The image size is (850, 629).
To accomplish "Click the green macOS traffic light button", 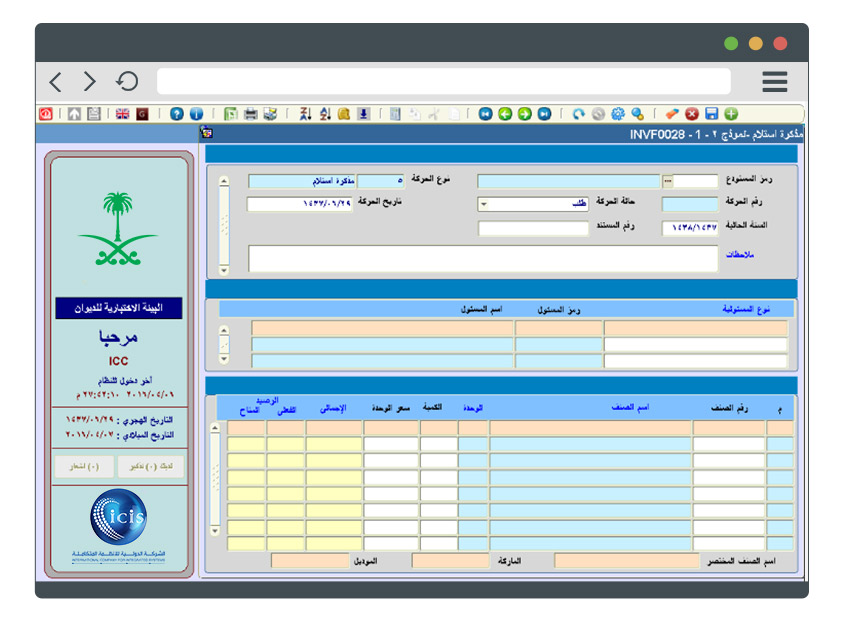I will point(729,44).
